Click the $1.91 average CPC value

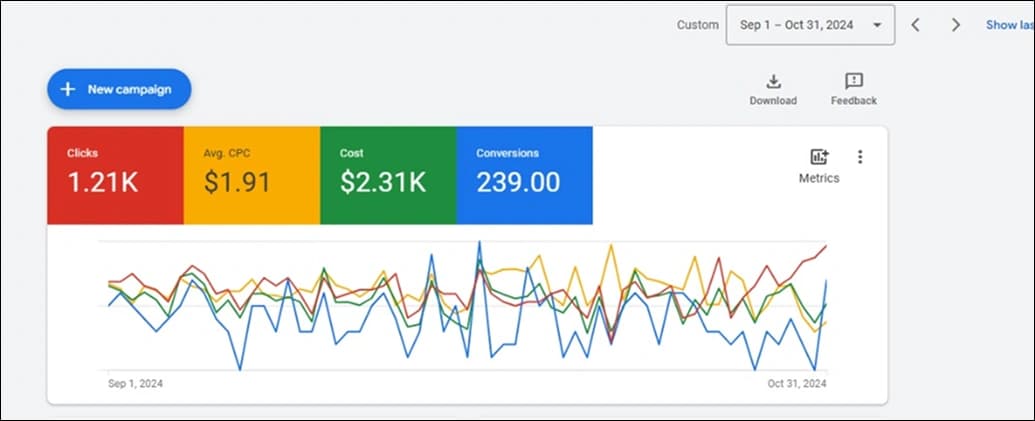click(237, 182)
